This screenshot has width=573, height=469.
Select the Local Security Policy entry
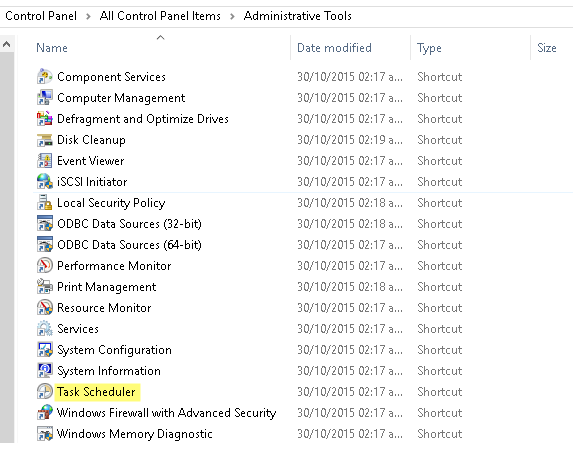[x=111, y=203]
